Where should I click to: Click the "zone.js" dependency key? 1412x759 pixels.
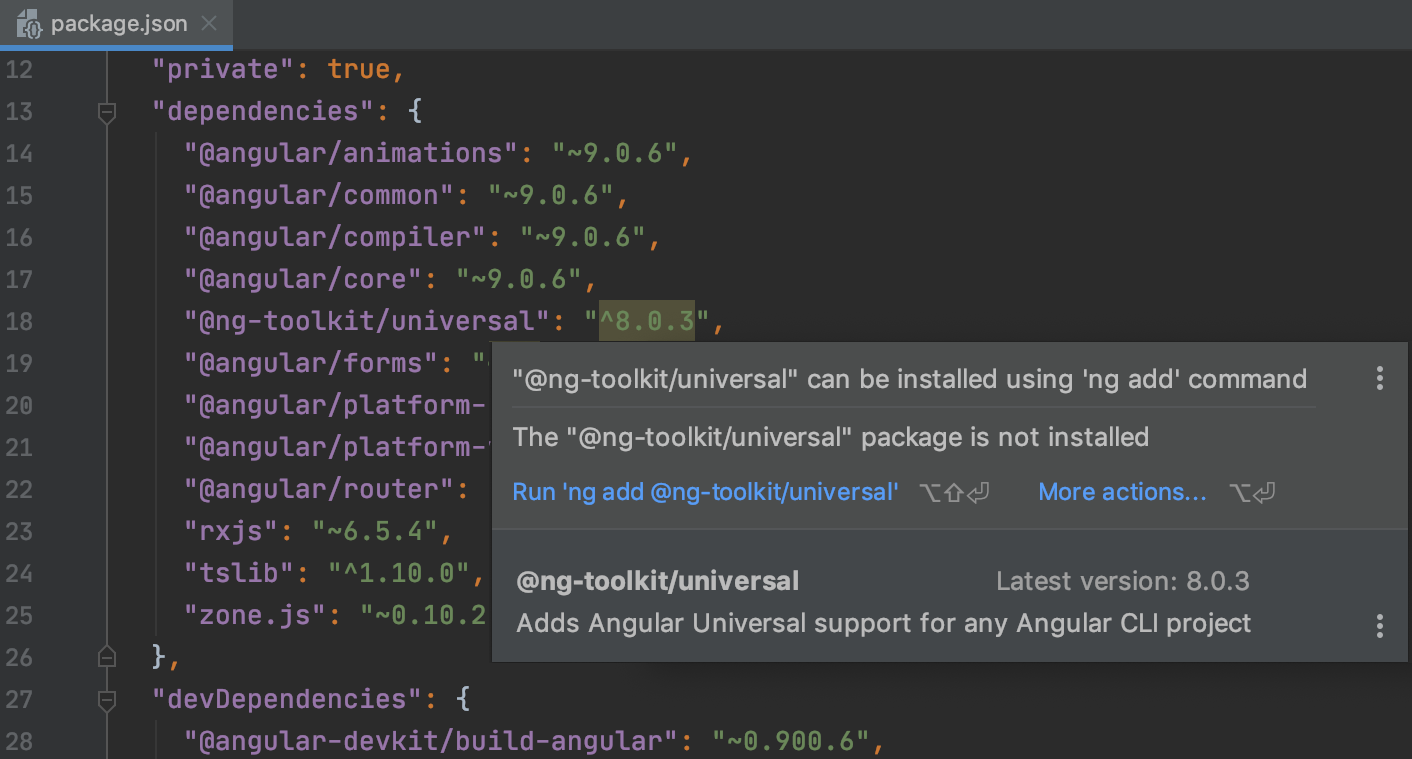[x=255, y=615]
